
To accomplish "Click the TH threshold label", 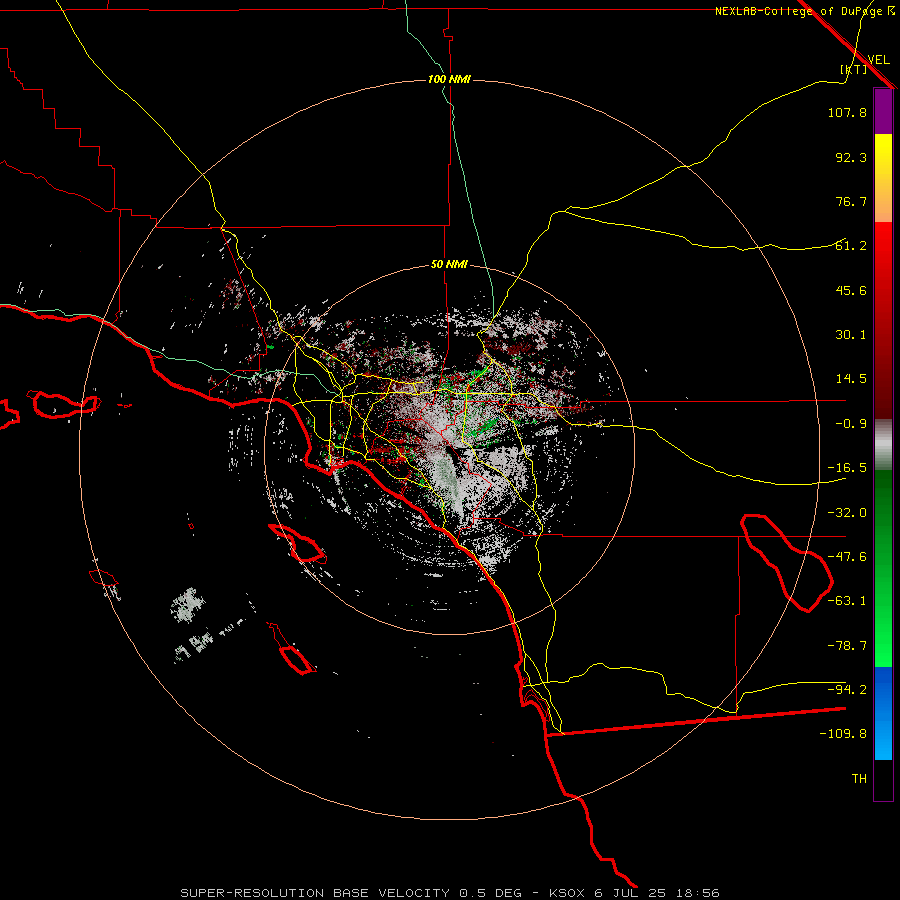I will coord(859,779).
